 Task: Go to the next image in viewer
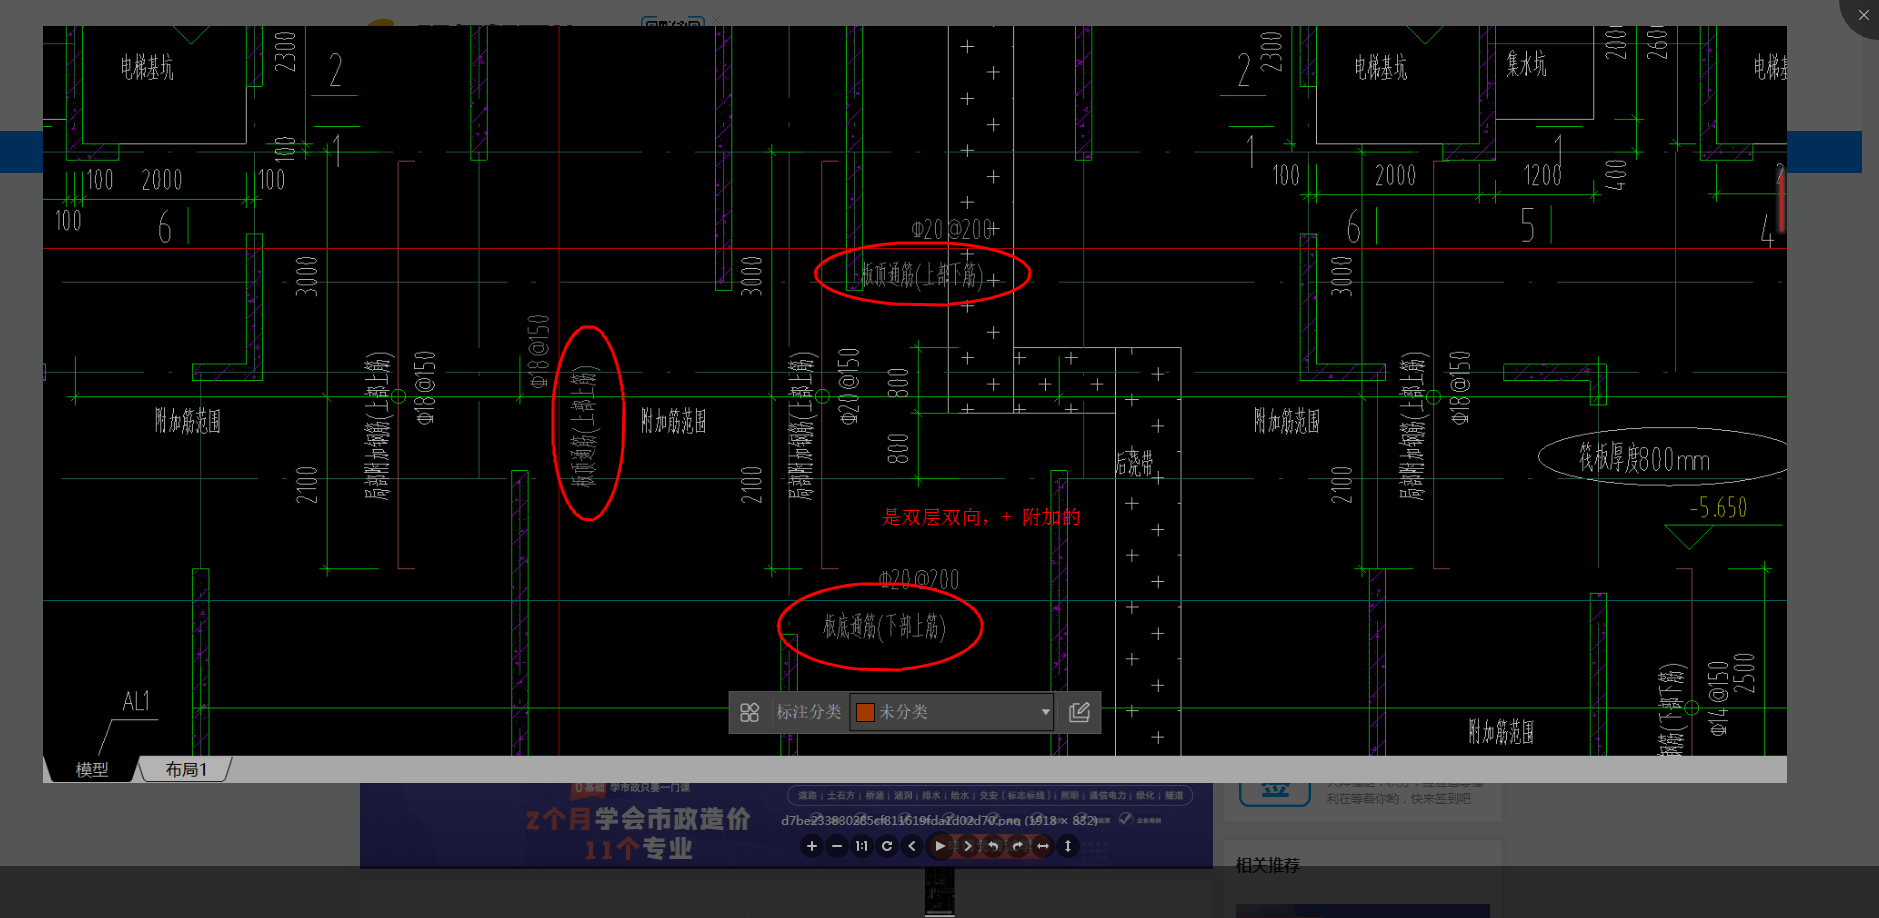point(967,846)
